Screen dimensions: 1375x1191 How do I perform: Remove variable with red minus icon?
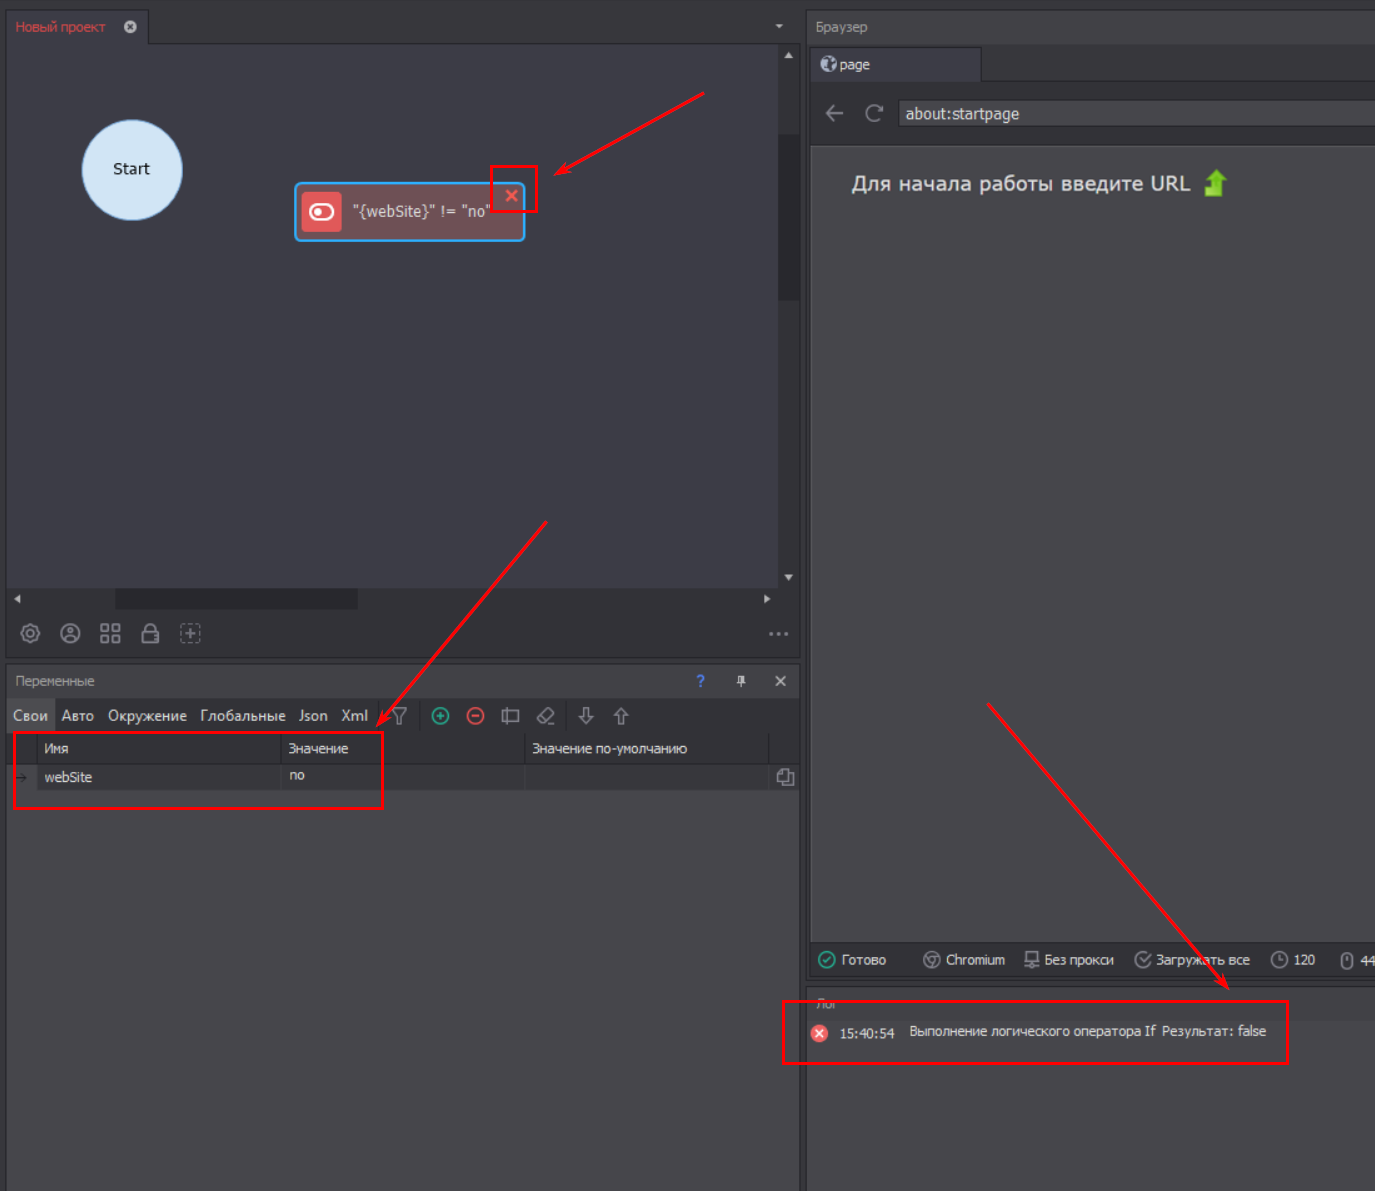coord(476,716)
